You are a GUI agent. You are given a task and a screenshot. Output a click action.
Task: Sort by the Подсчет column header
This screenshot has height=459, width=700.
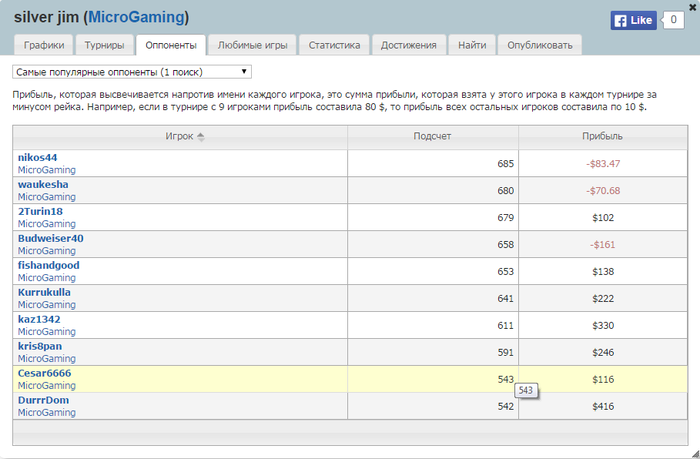[x=432, y=137]
